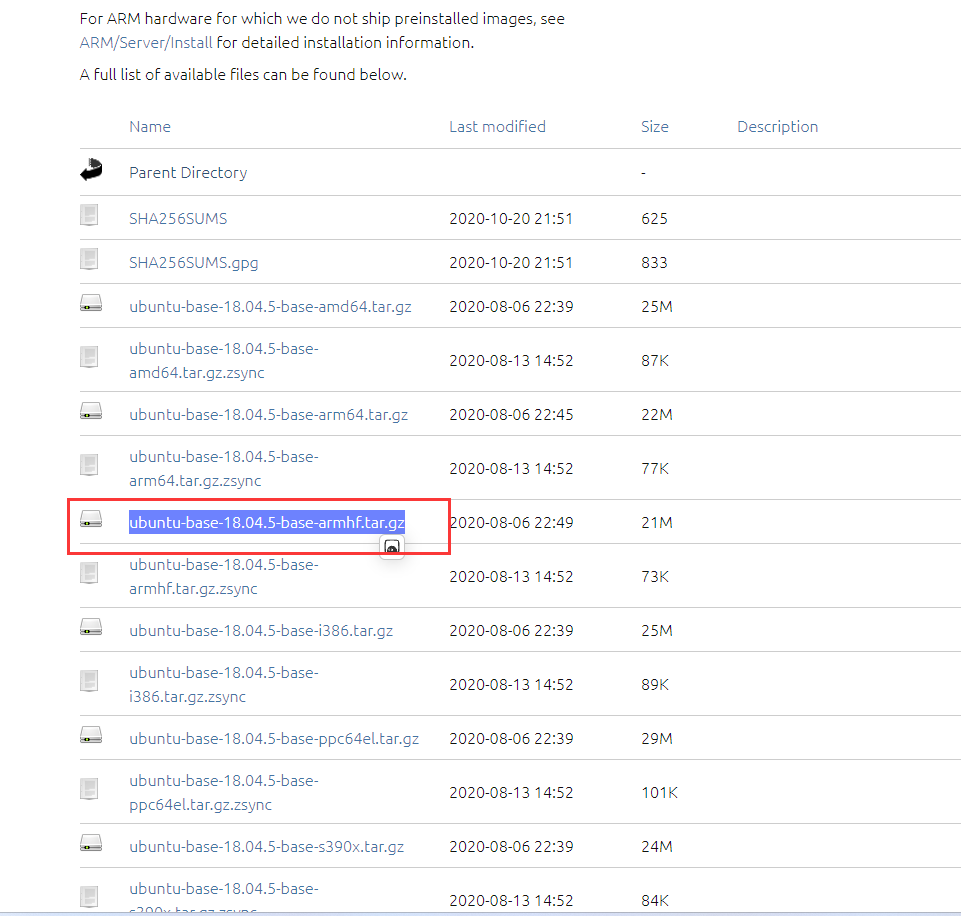
Task: Click the disk icon for s390x.tar.gz
Action: 91,843
